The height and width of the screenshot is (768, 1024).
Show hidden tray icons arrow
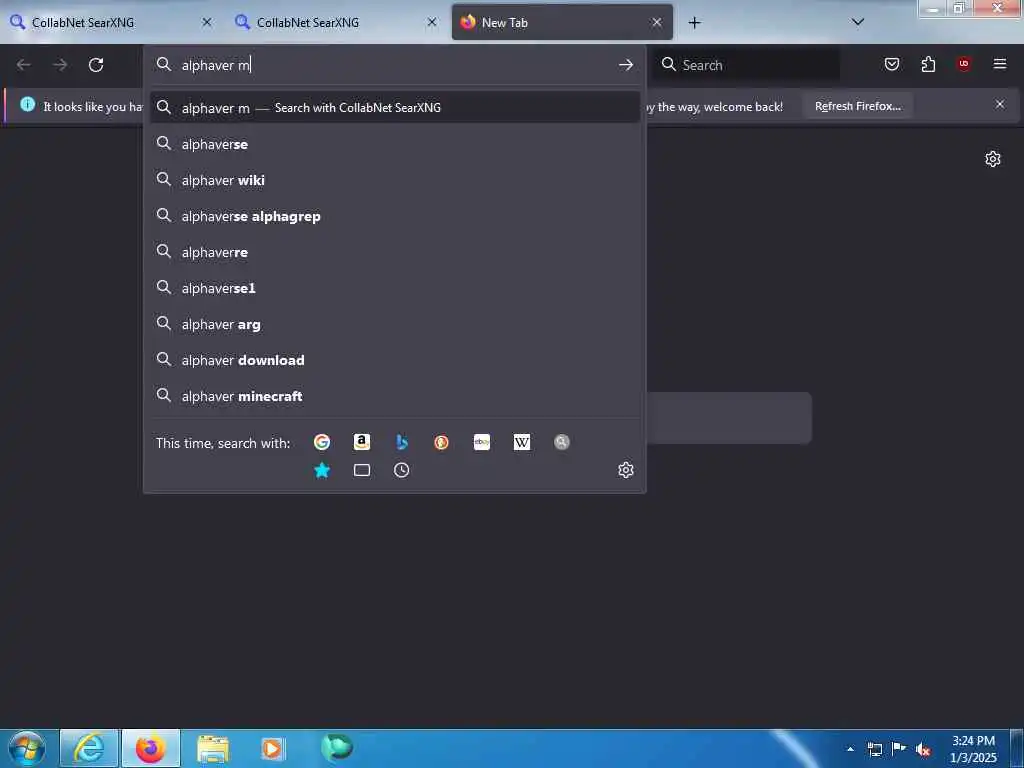coord(850,749)
